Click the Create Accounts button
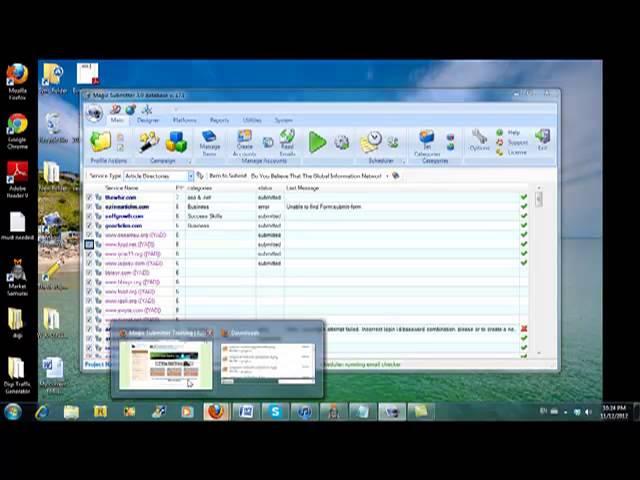Image resolution: width=640 pixels, height=480 pixels. click(244, 143)
